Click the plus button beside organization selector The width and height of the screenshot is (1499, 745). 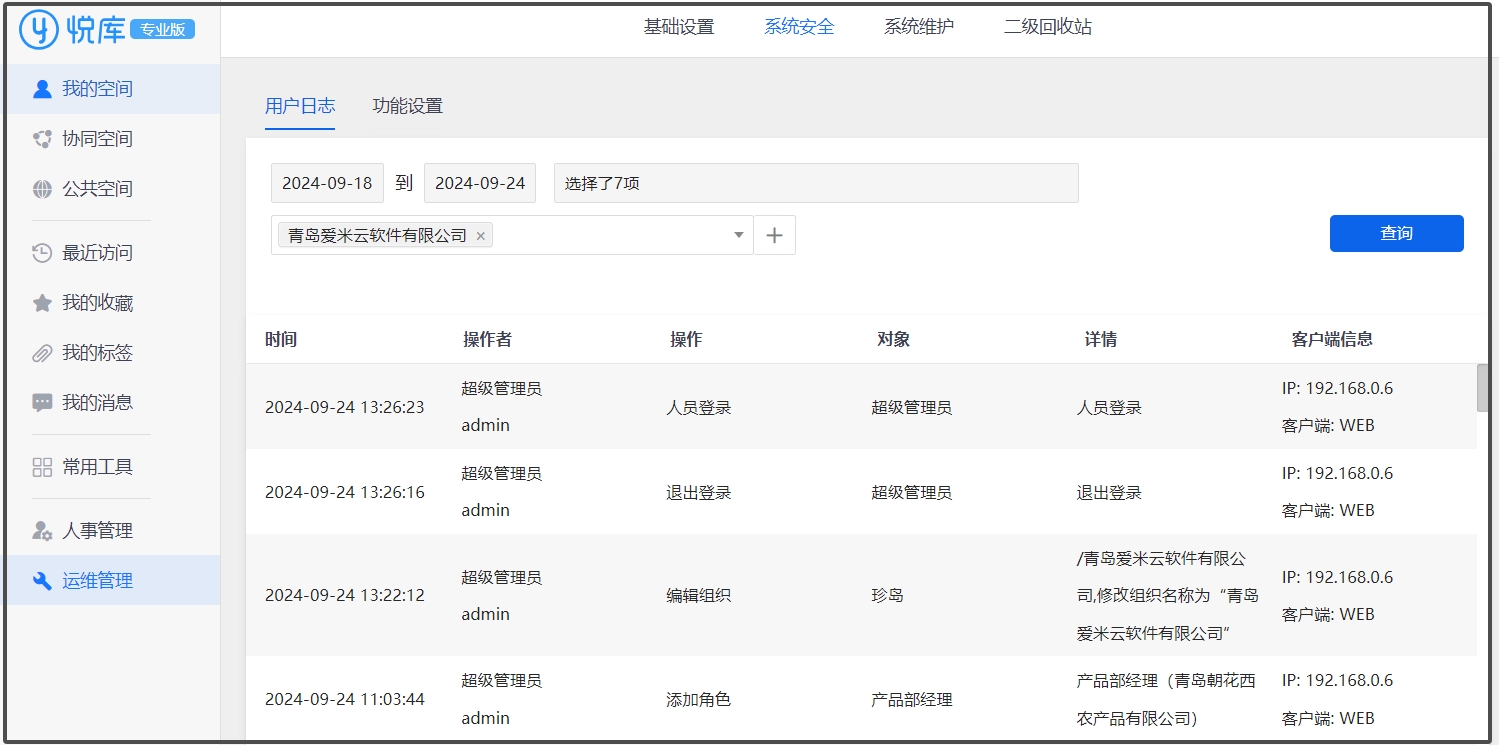pos(774,235)
